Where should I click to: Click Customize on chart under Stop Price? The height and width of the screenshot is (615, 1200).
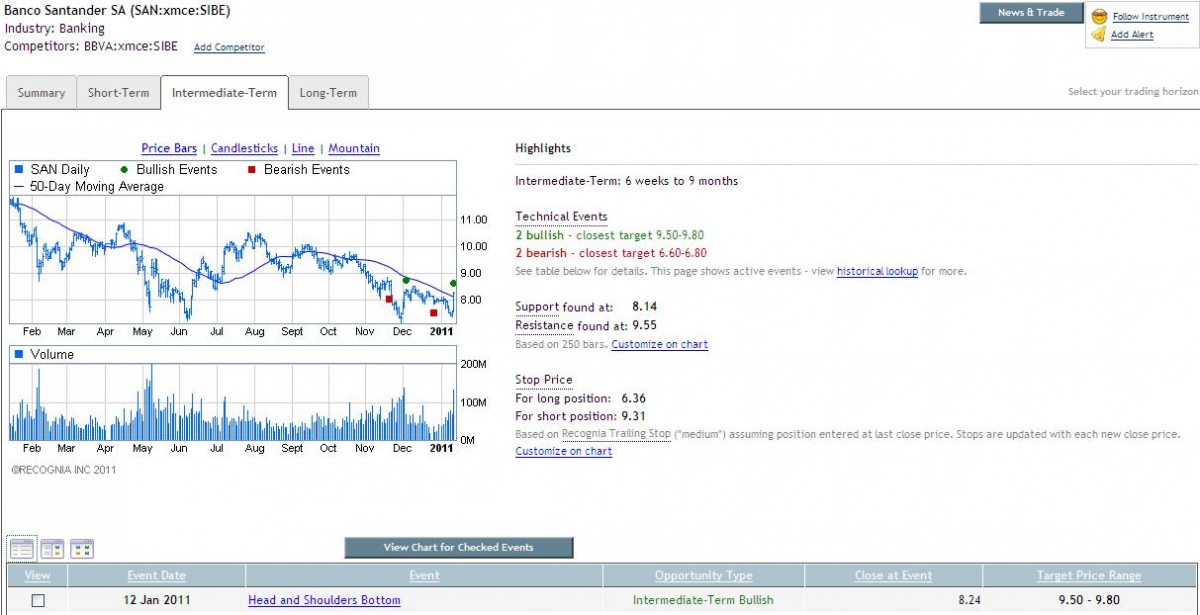(563, 451)
